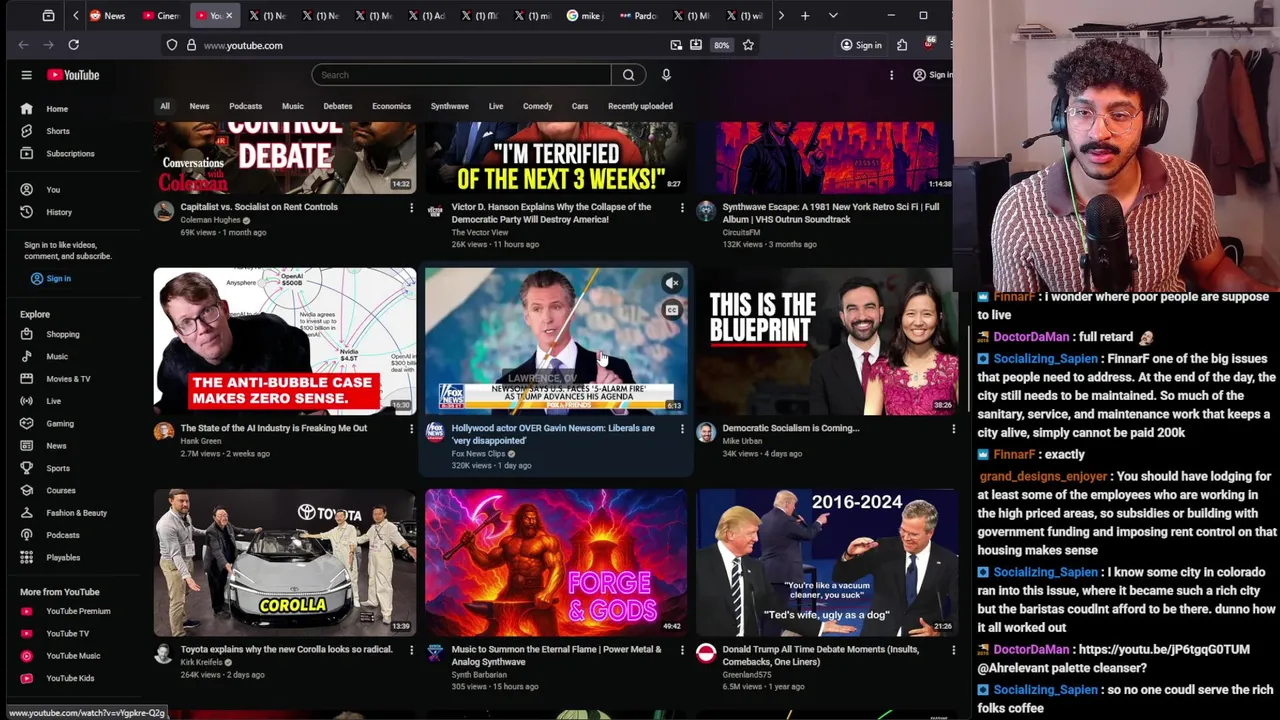Open Toyota Corolla video thumbnail
This screenshot has height=720, width=1280.
[x=285, y=562]
